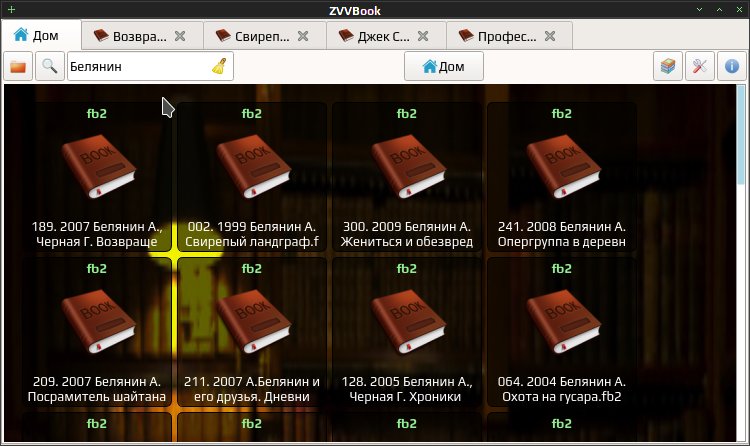The height and width of the screenshot is (446, 750).
Task: Maximize the ZVVBook window
Action: click(719, 10)
